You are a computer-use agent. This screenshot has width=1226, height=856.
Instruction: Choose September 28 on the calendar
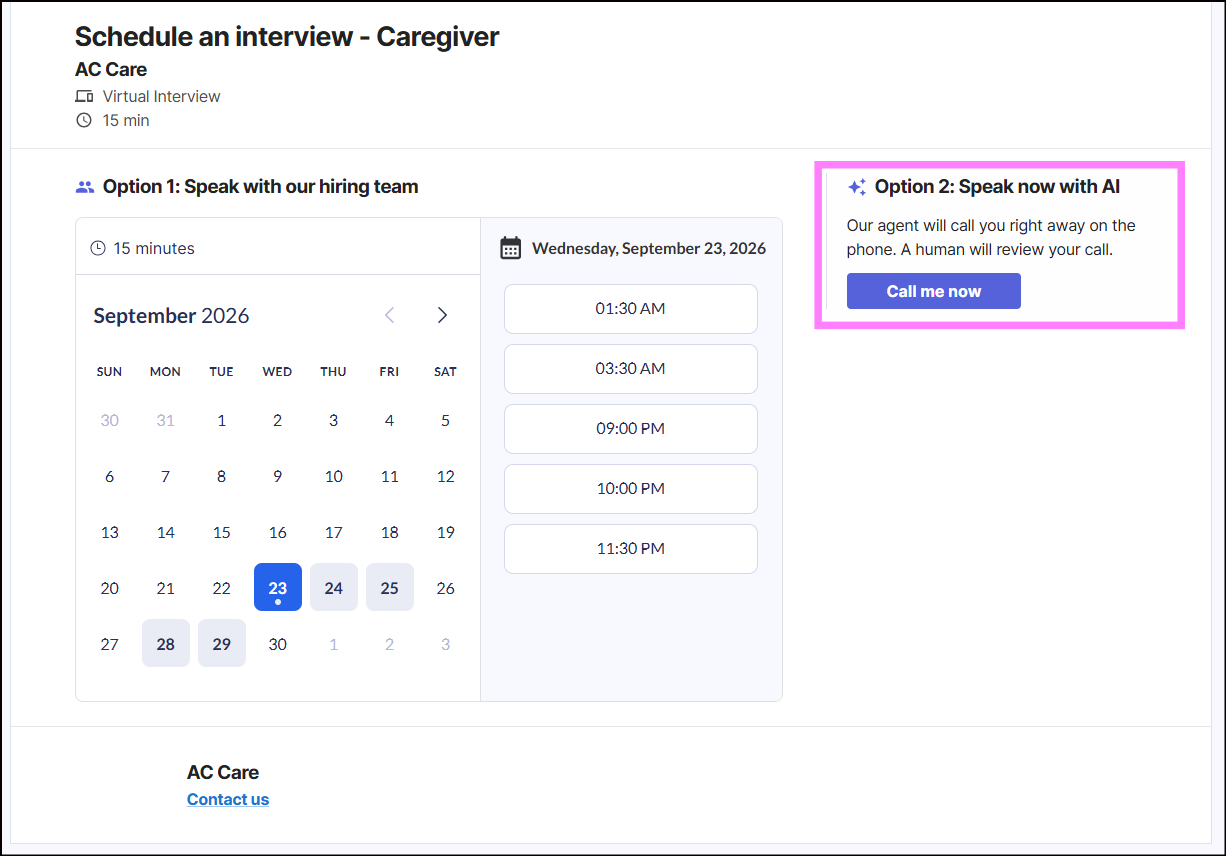[166, 643]
